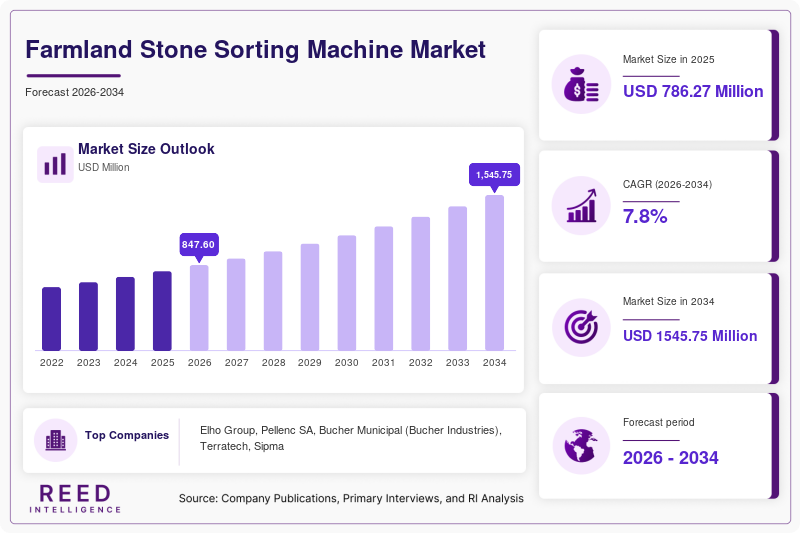
Task: Select the 2029 bar in chart
Action: pyautogui.click(x=310, y=297)
